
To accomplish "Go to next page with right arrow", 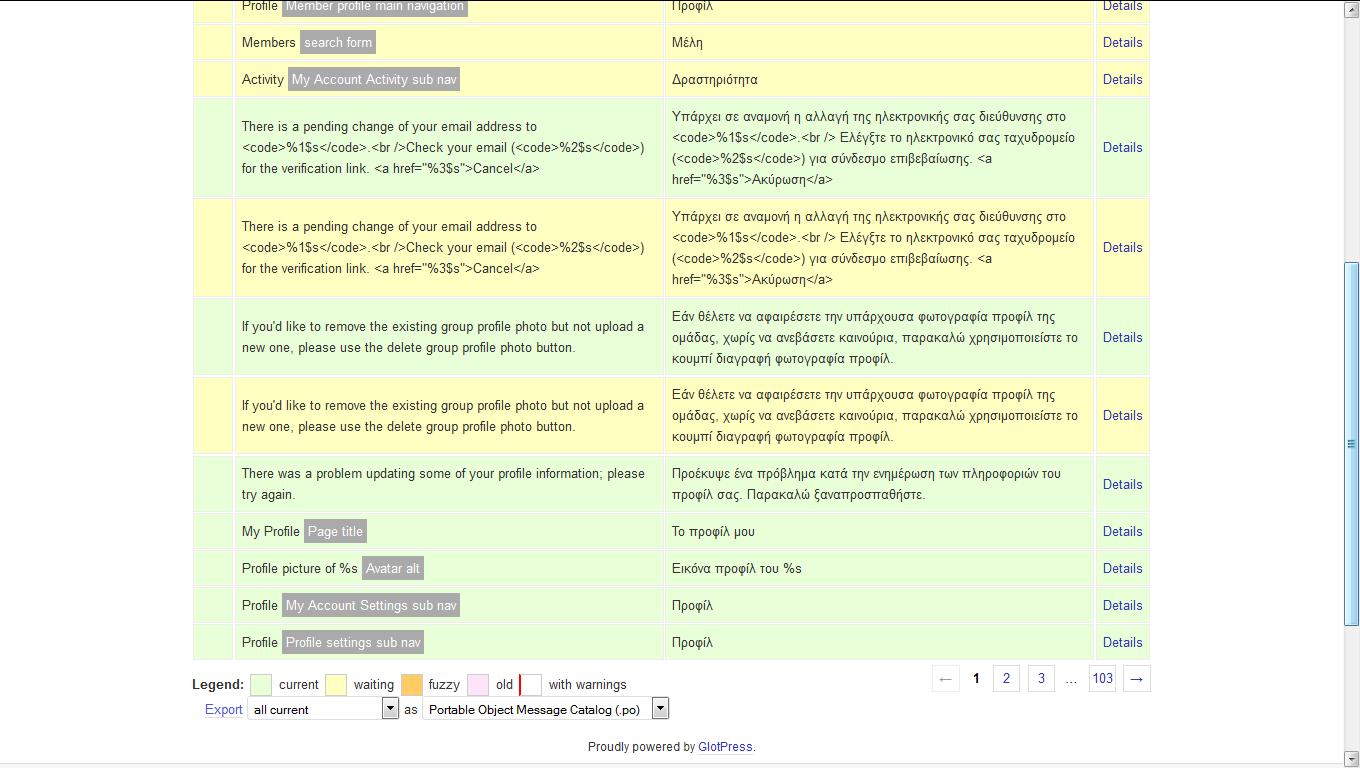I will [1136, 679].
